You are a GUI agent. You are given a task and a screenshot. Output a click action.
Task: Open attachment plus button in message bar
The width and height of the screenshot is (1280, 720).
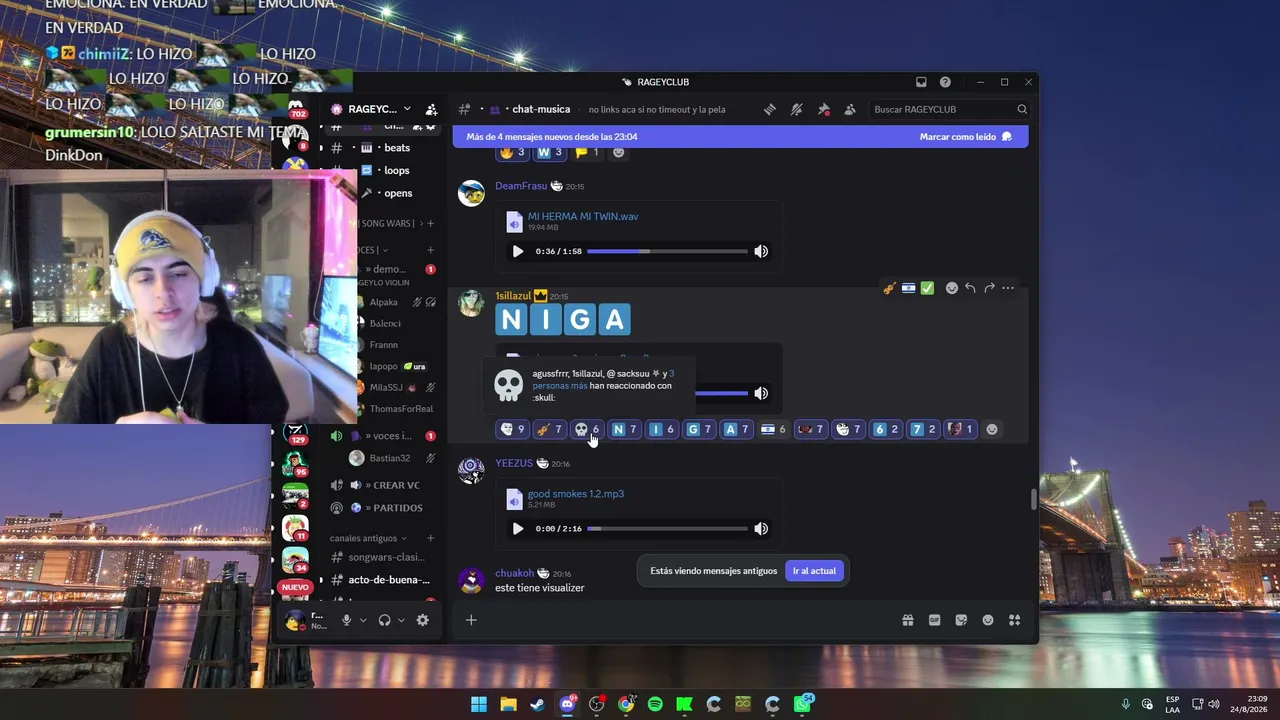point(471,620)
